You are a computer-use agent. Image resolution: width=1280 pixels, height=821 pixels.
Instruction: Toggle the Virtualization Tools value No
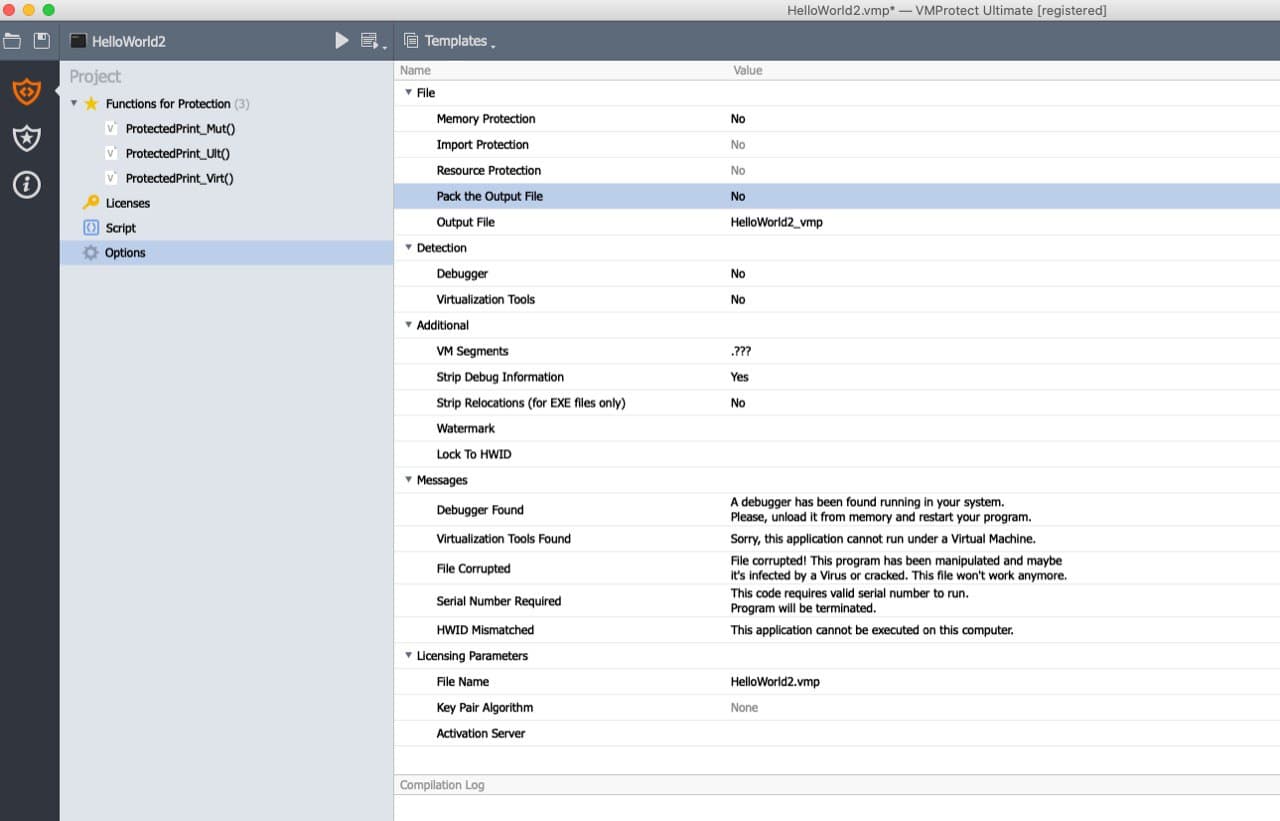coord(738,300)
